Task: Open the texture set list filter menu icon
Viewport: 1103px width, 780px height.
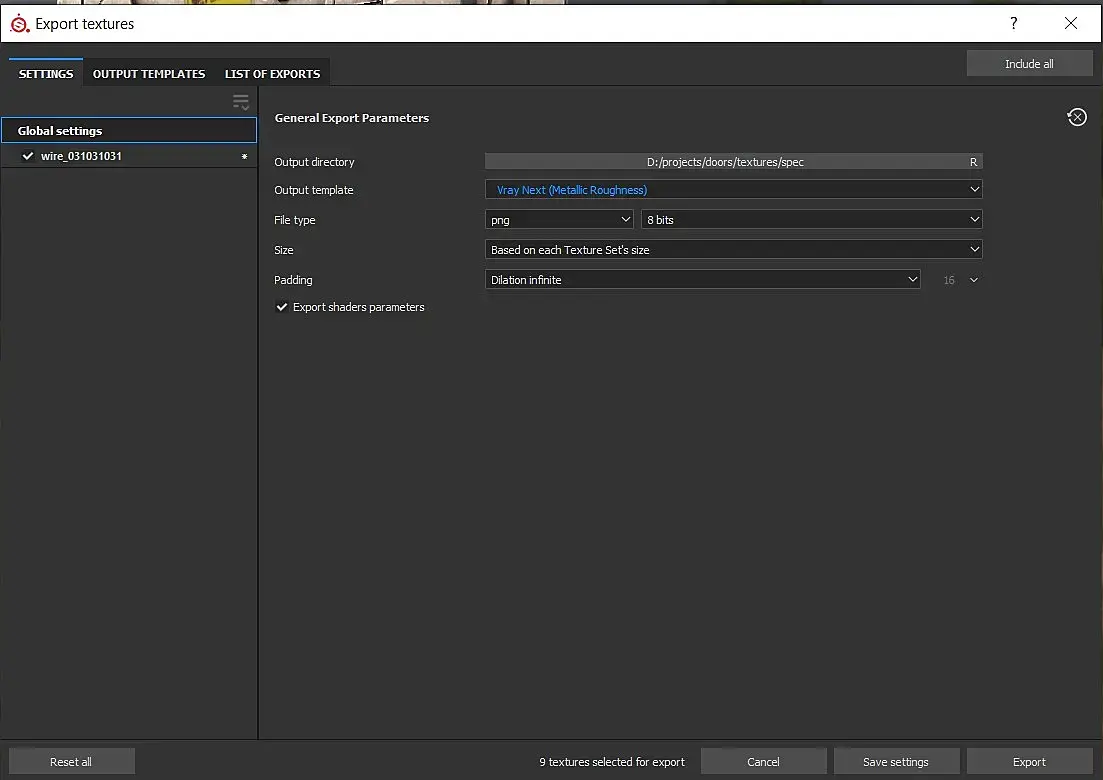Action: coord(241,103)
